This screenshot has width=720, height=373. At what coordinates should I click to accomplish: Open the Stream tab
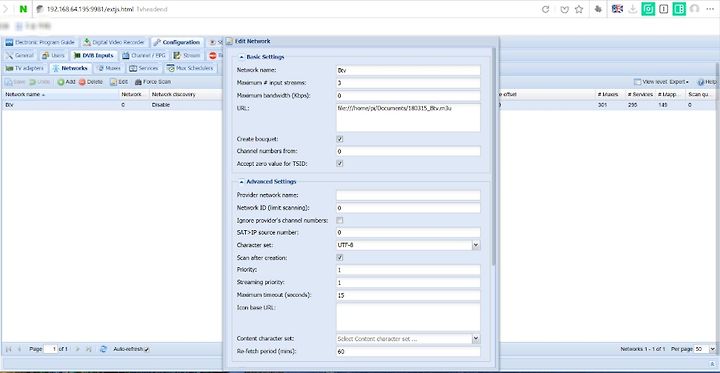tap(187, 56)
